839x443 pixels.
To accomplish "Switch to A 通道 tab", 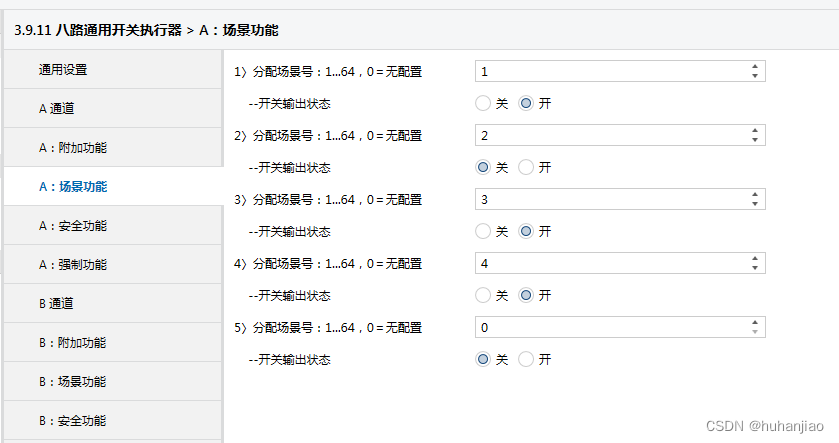I will pos(112,108).
